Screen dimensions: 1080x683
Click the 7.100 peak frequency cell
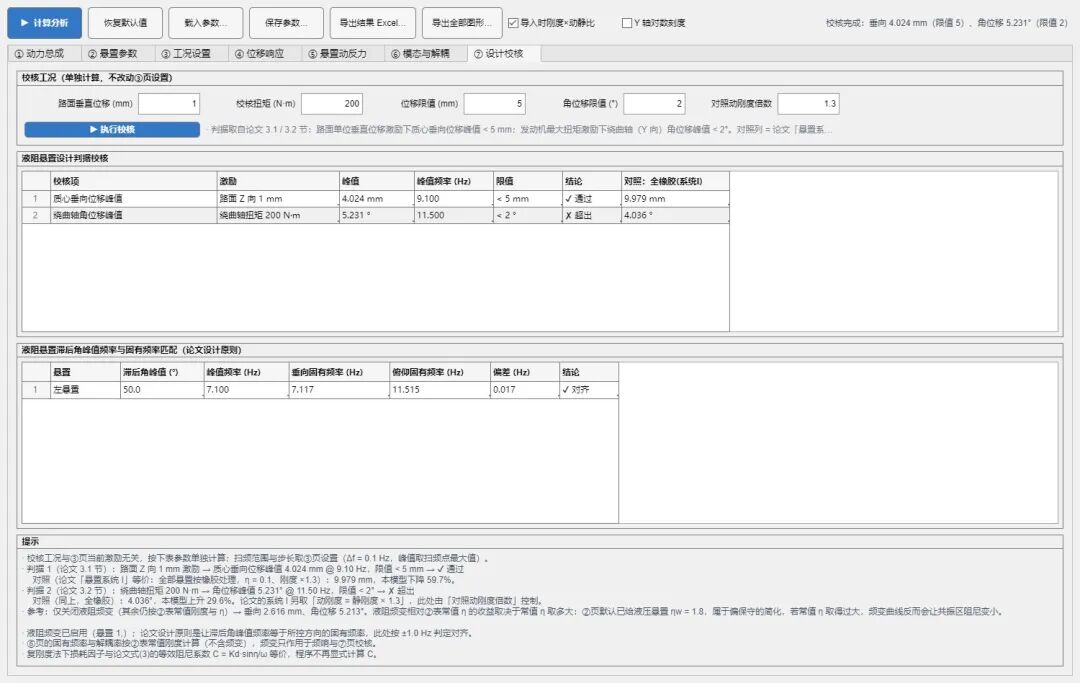[247, 389]
